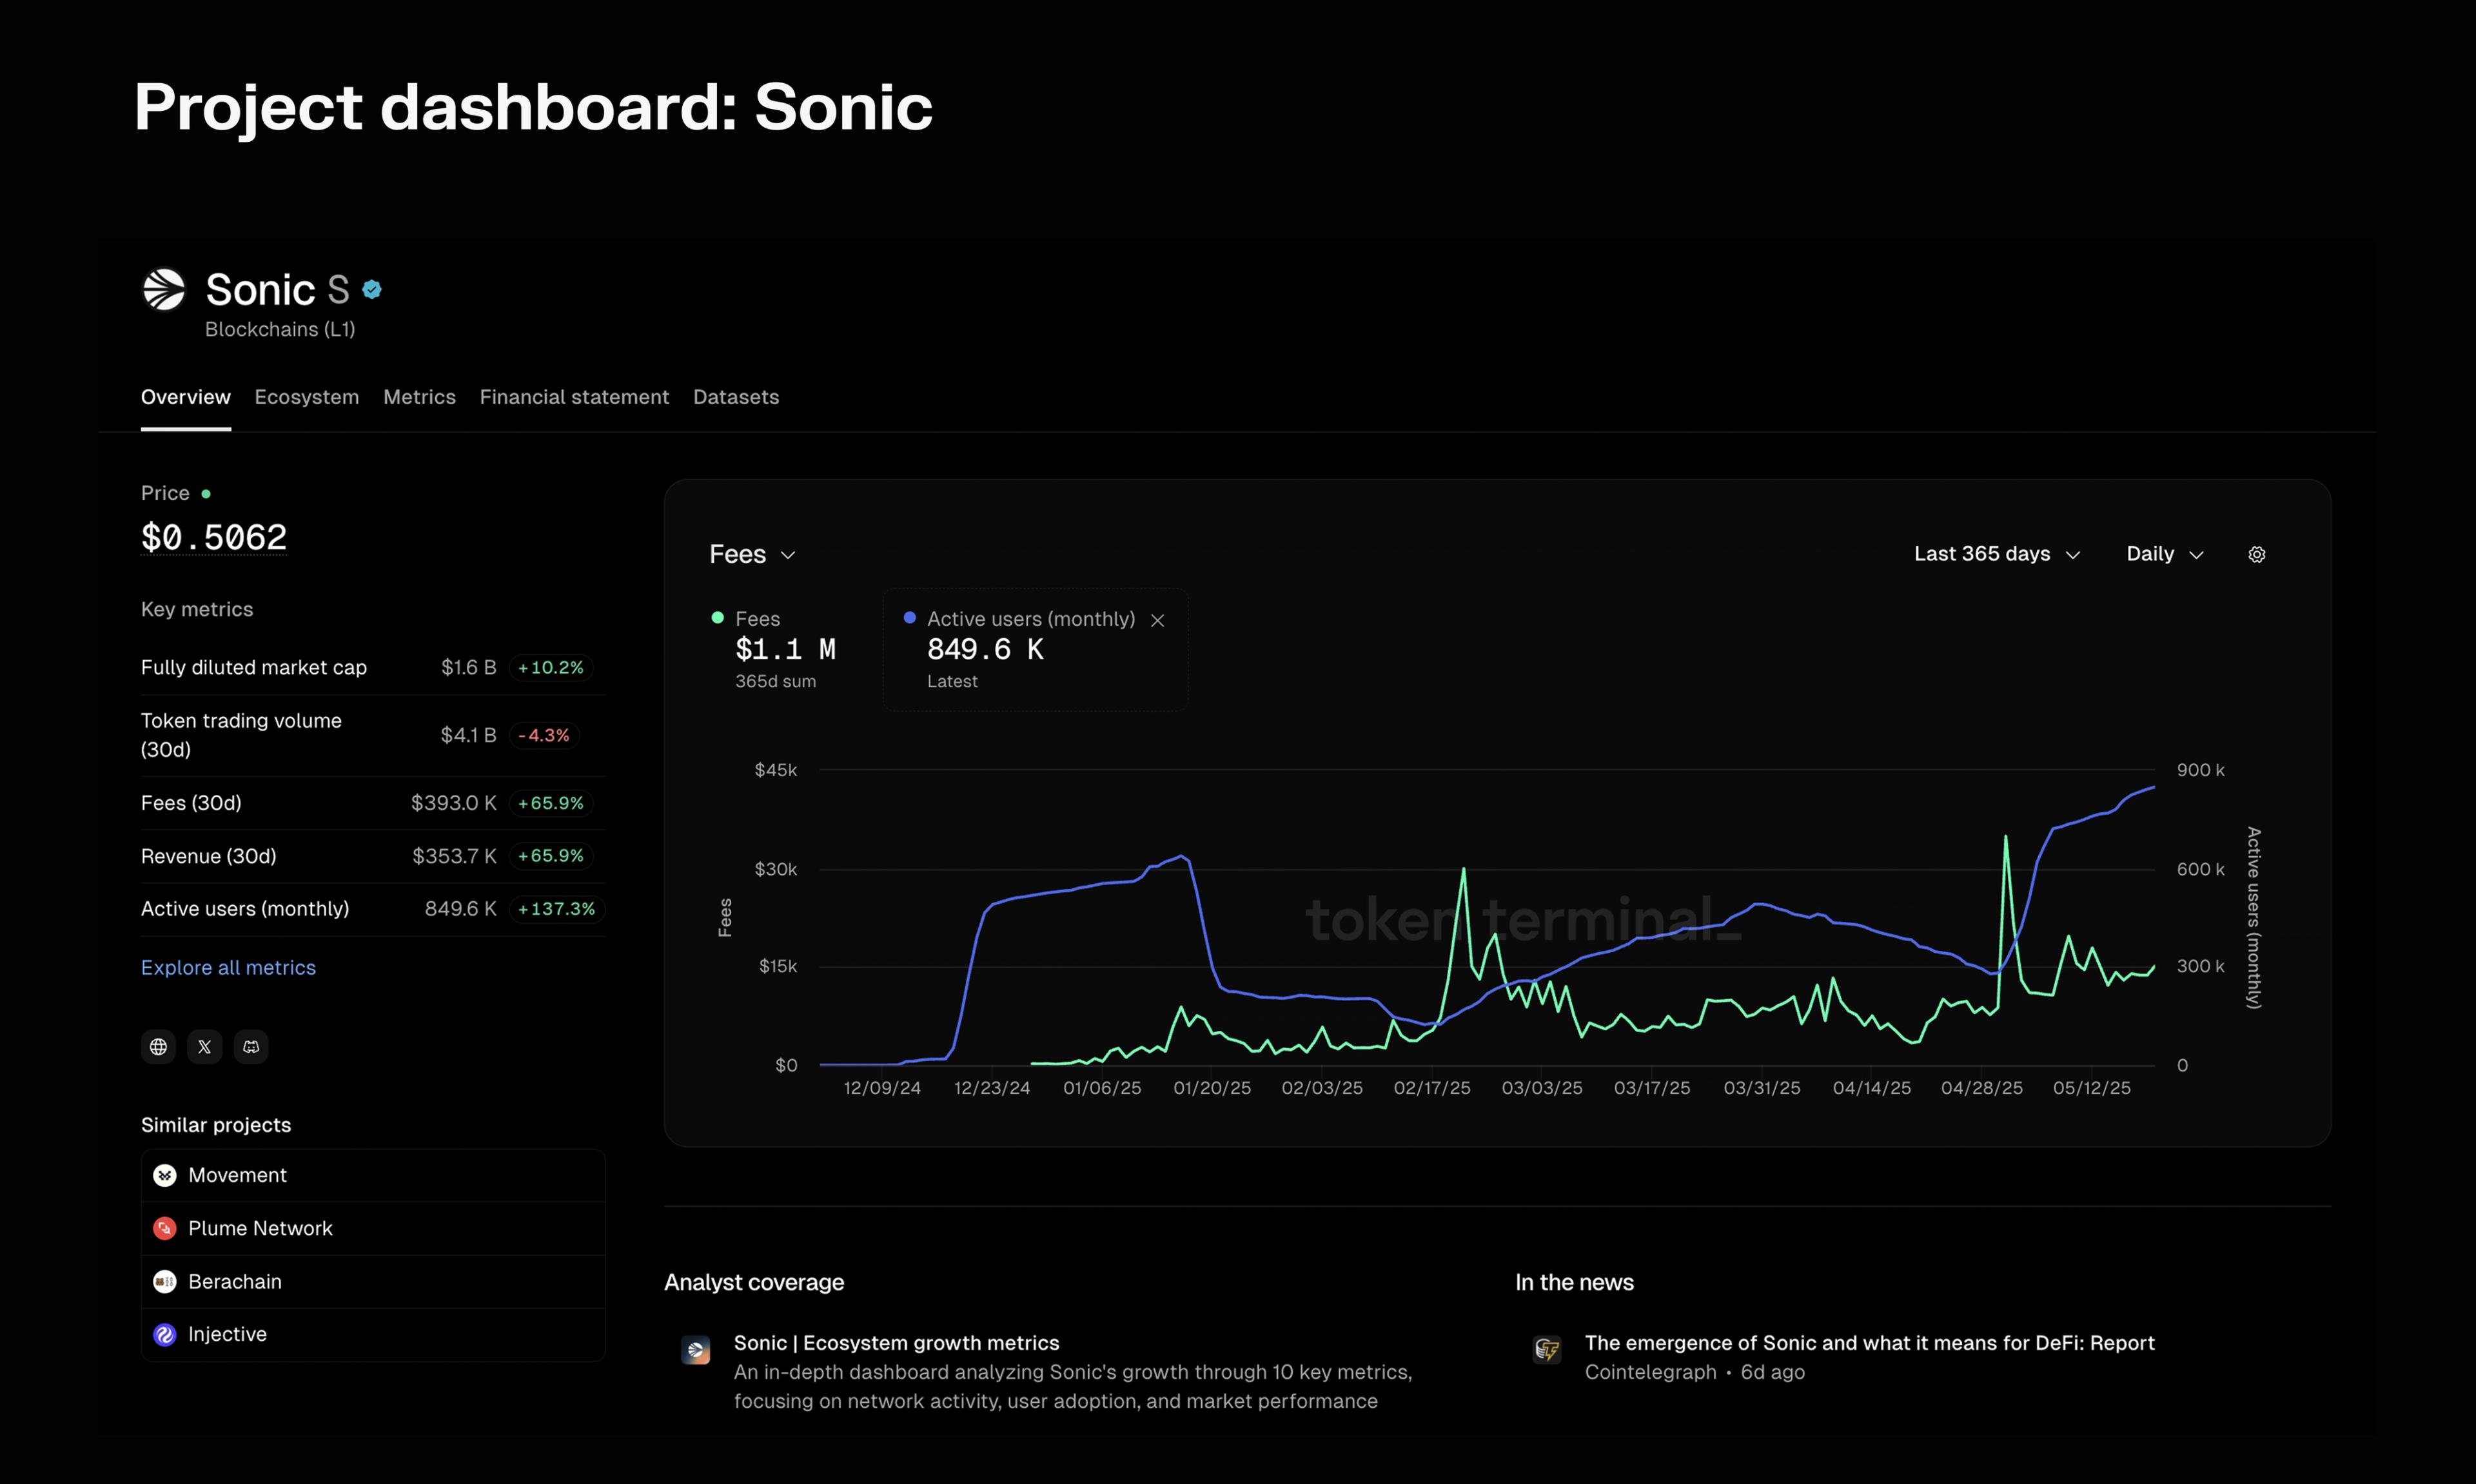Click the green live price indicator dot
This screenshot has height=1484, width=2476.
click(x=206, y=494)
